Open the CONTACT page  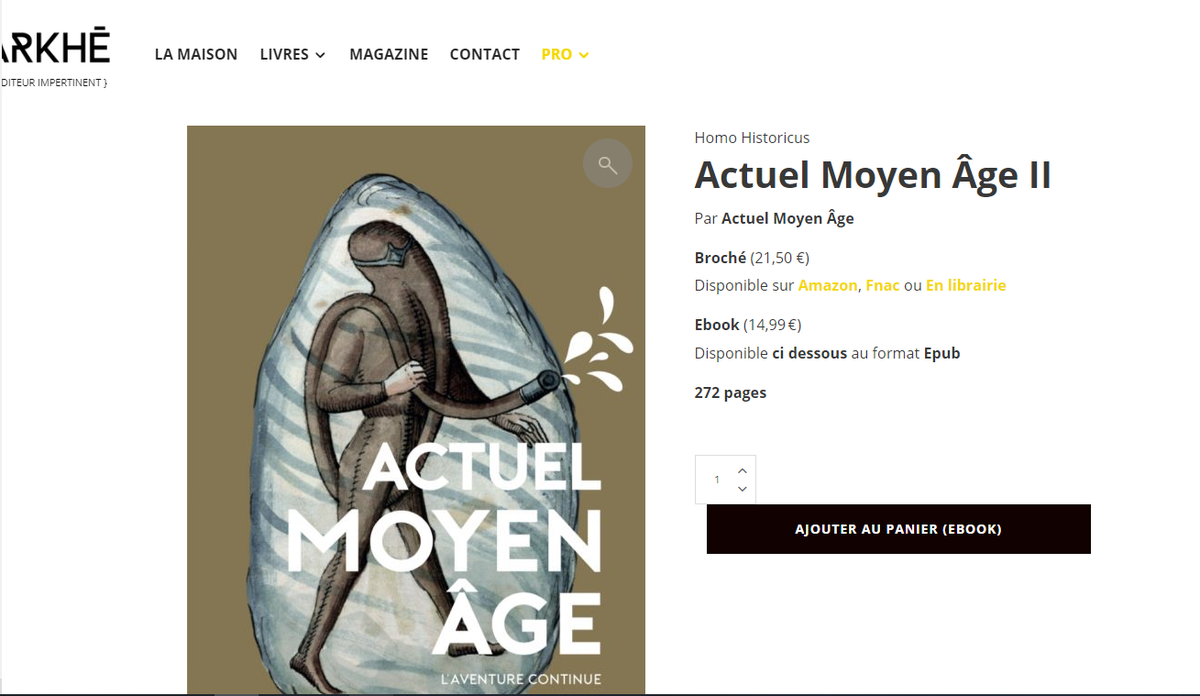pos(485,54)
